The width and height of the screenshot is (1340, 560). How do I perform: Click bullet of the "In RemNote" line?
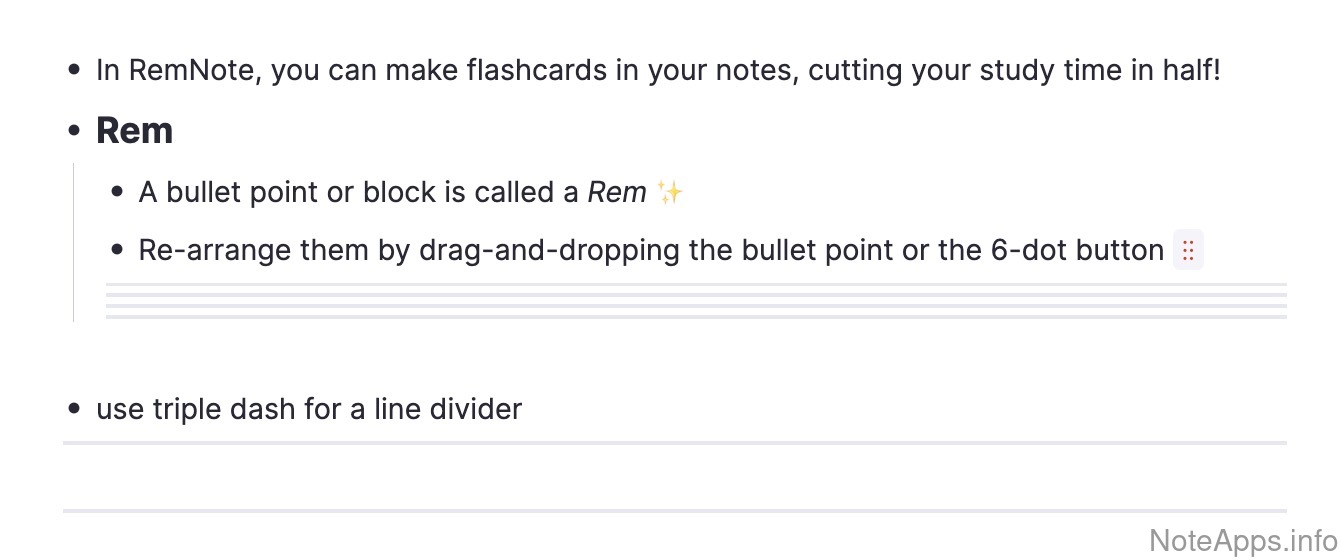(x=74, y=72)
